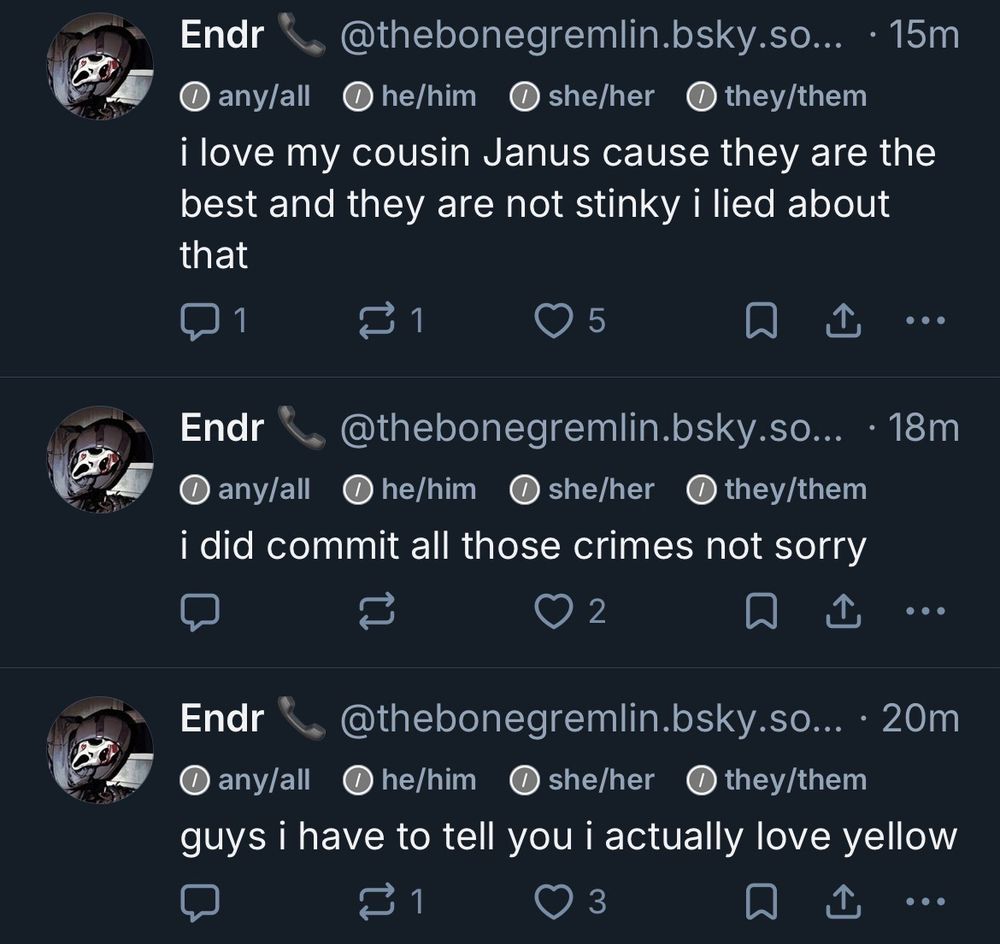The width and height of the screenshot is (1000, 944).
Task: Like the 'love yellow' post
Action: [x=552, y=902]
